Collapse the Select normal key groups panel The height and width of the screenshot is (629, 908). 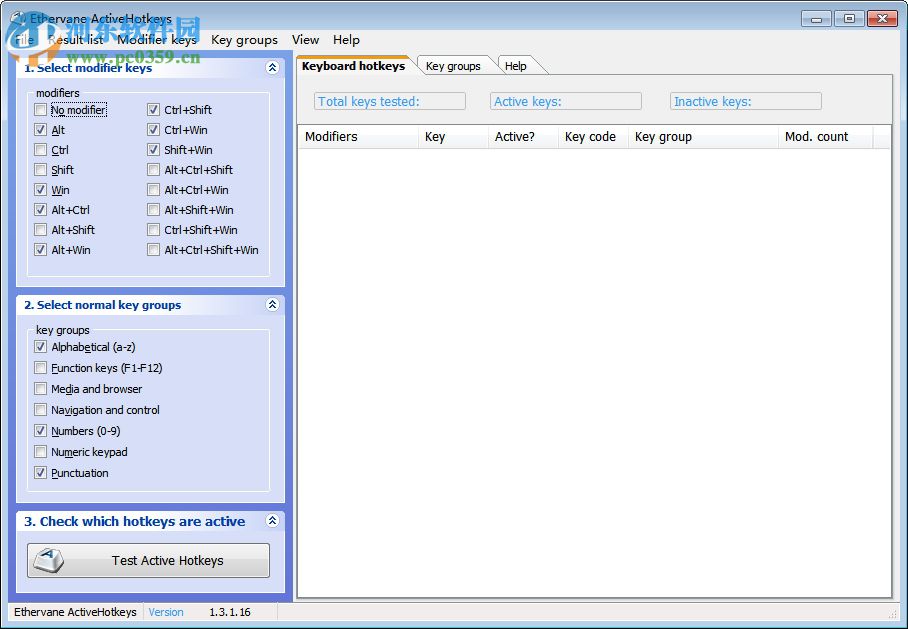tap(272, 305)
